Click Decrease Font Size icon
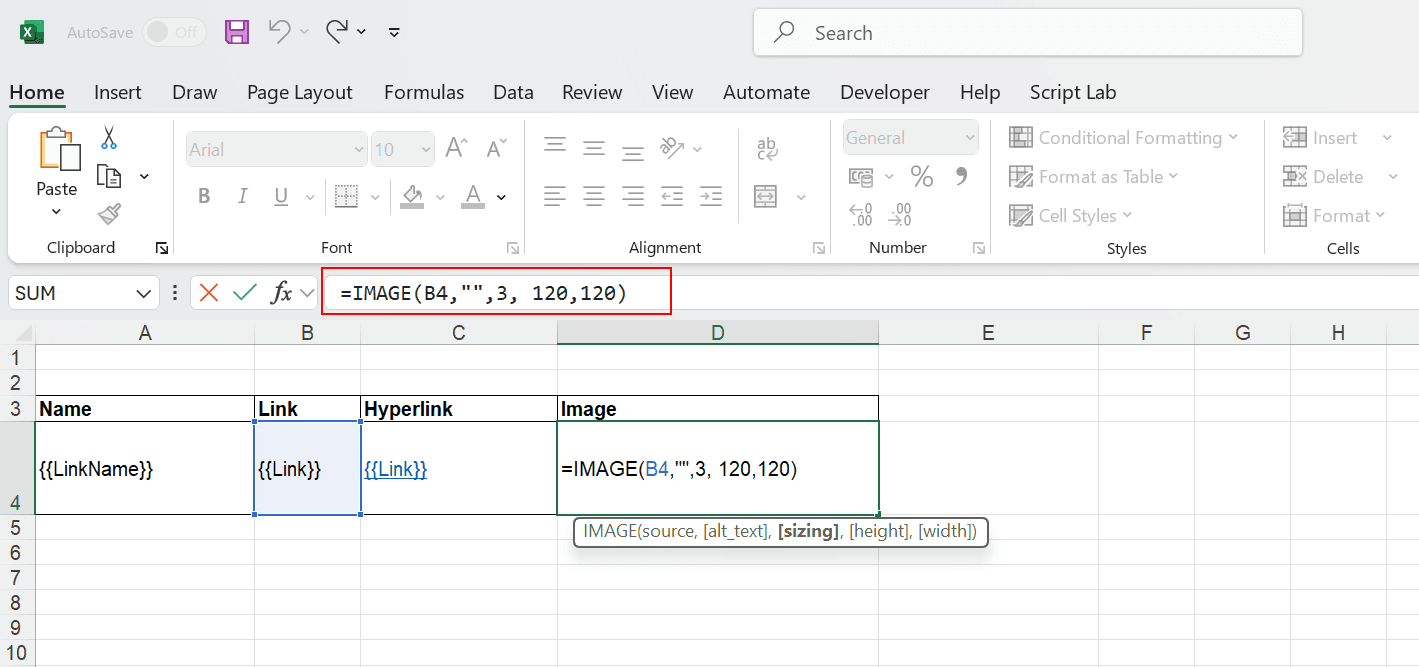The image size is (1419, 667). (497, 149)
